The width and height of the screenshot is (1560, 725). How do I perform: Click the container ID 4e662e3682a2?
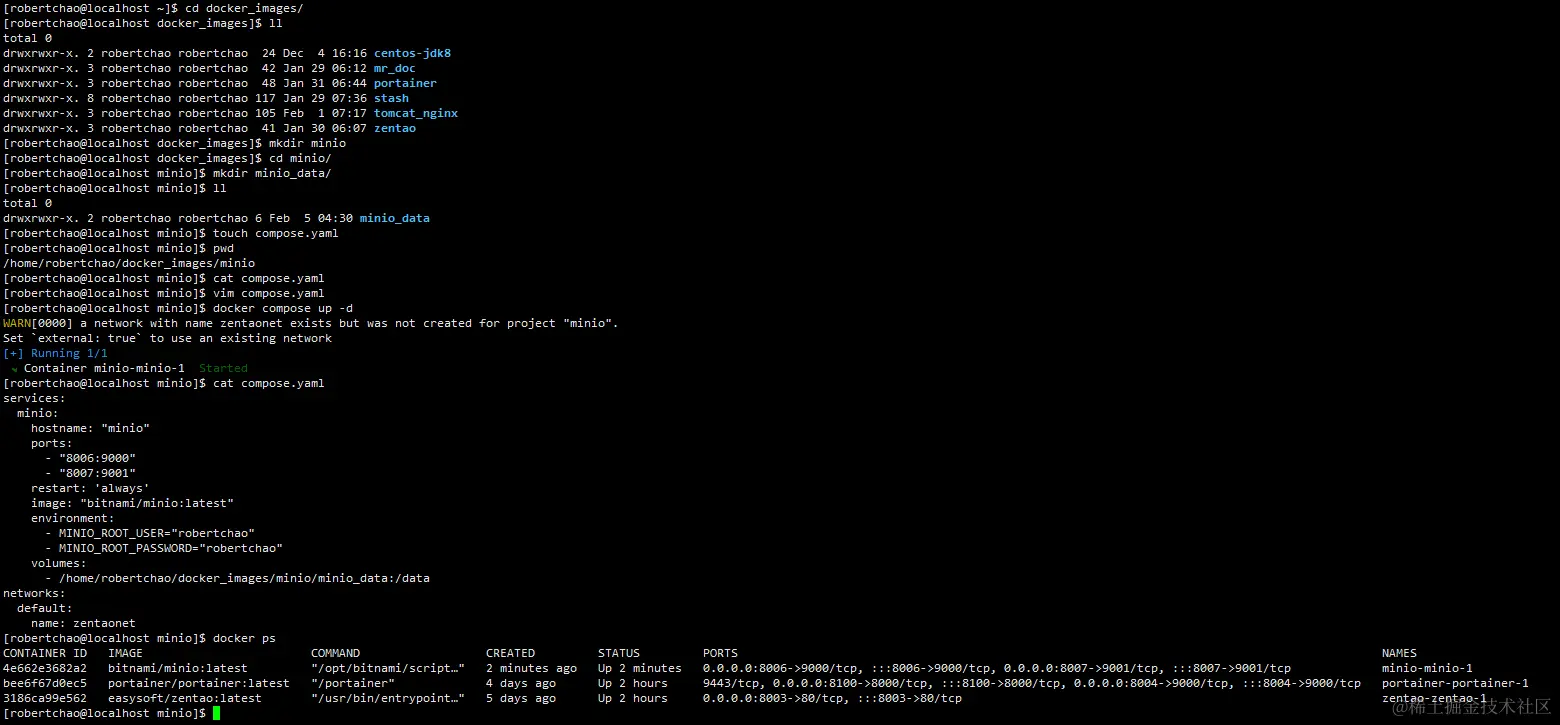tap(45, 668)
